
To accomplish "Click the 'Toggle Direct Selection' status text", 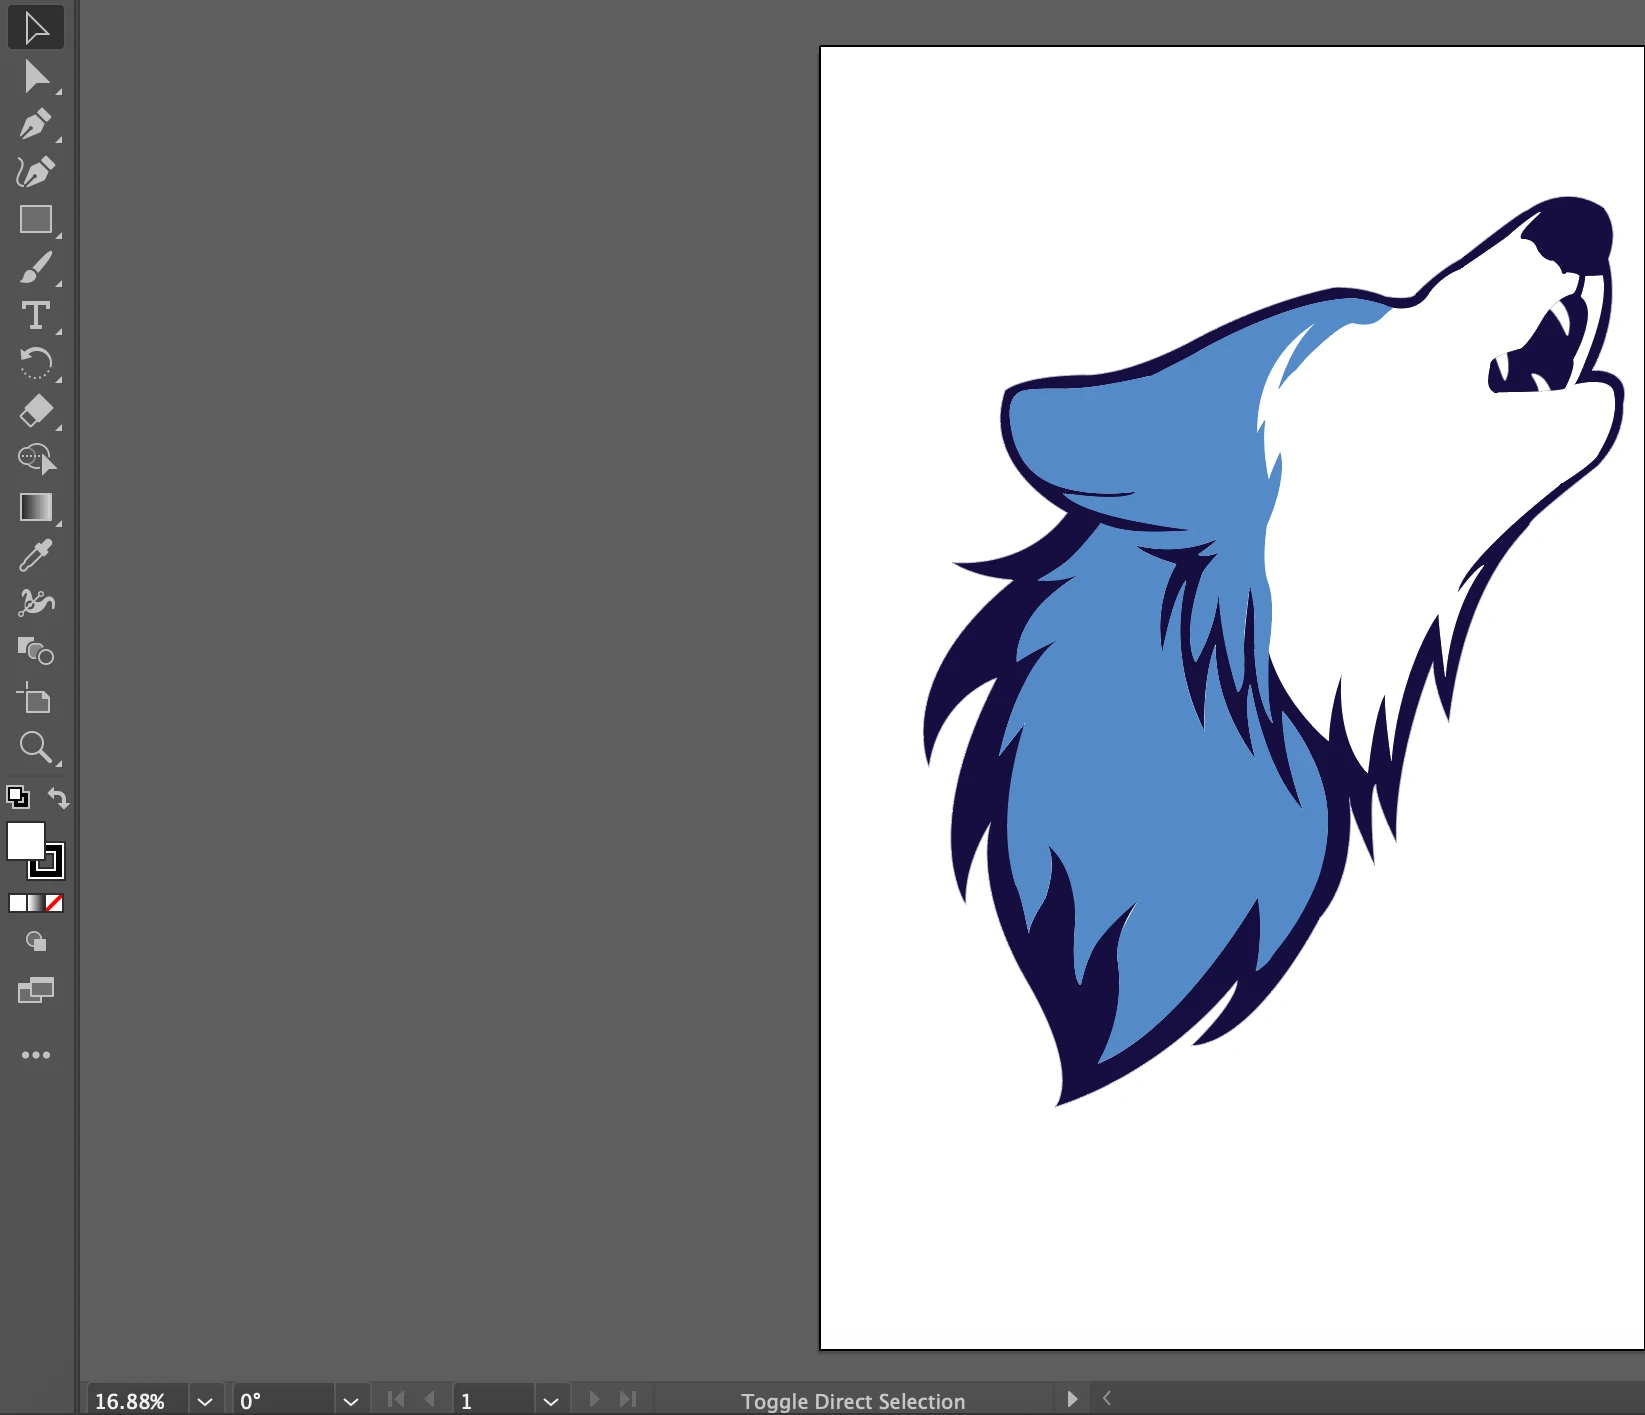I will pyautogui.click(x=853, y=1401).
